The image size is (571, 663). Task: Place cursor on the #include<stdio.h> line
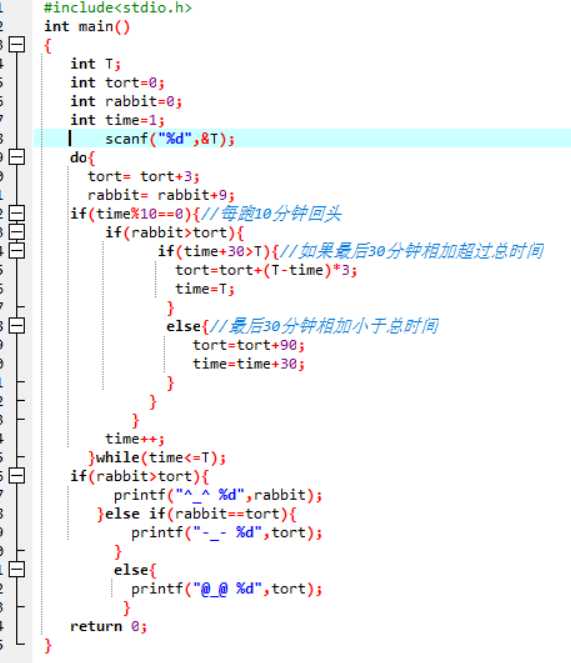coord(118,8)
